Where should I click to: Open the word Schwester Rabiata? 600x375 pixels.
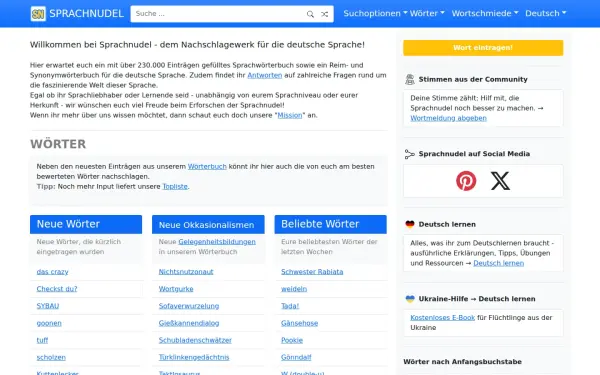[x=312, y=272]
